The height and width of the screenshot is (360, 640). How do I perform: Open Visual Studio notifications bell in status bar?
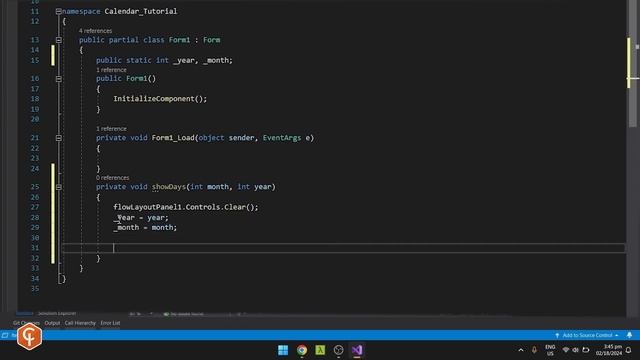point(629,335)
